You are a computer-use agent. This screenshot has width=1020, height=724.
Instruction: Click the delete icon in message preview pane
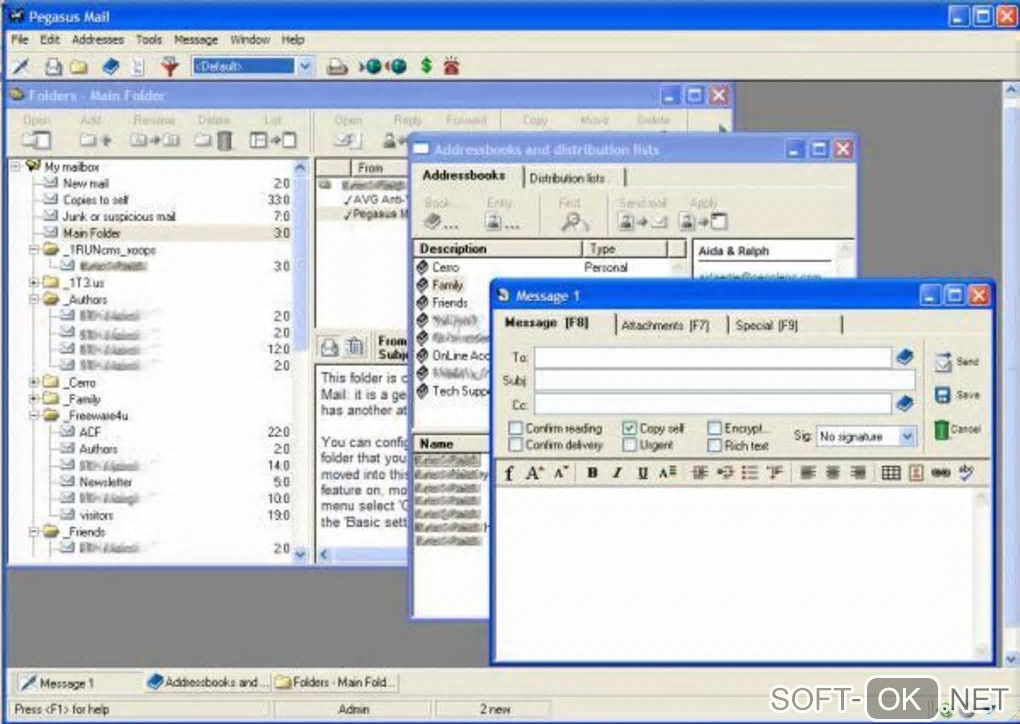(355, 347)
